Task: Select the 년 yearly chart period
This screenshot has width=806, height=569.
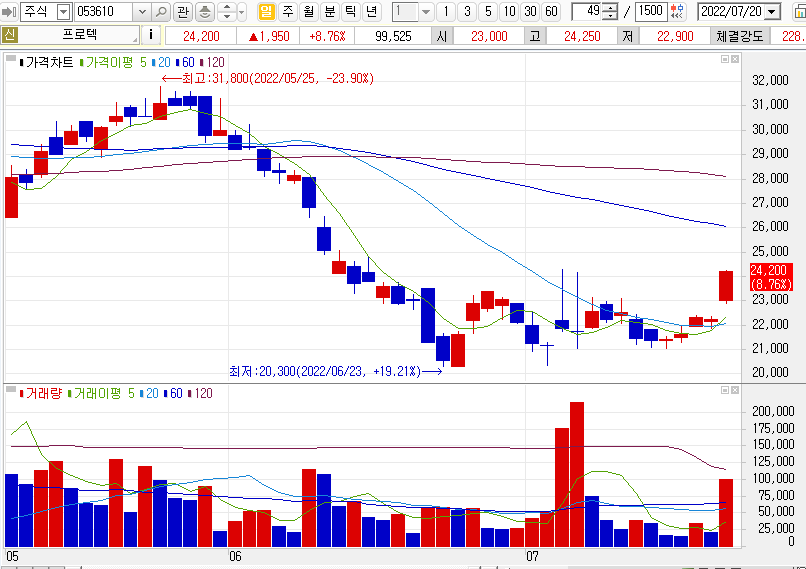Action: coord(371,11)
